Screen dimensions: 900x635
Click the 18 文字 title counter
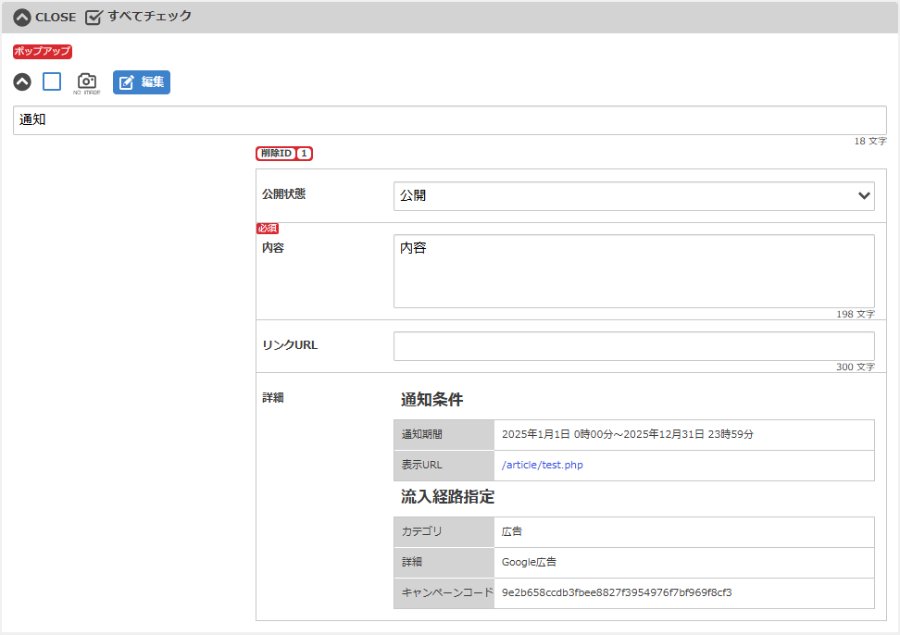tap(870, 141)
